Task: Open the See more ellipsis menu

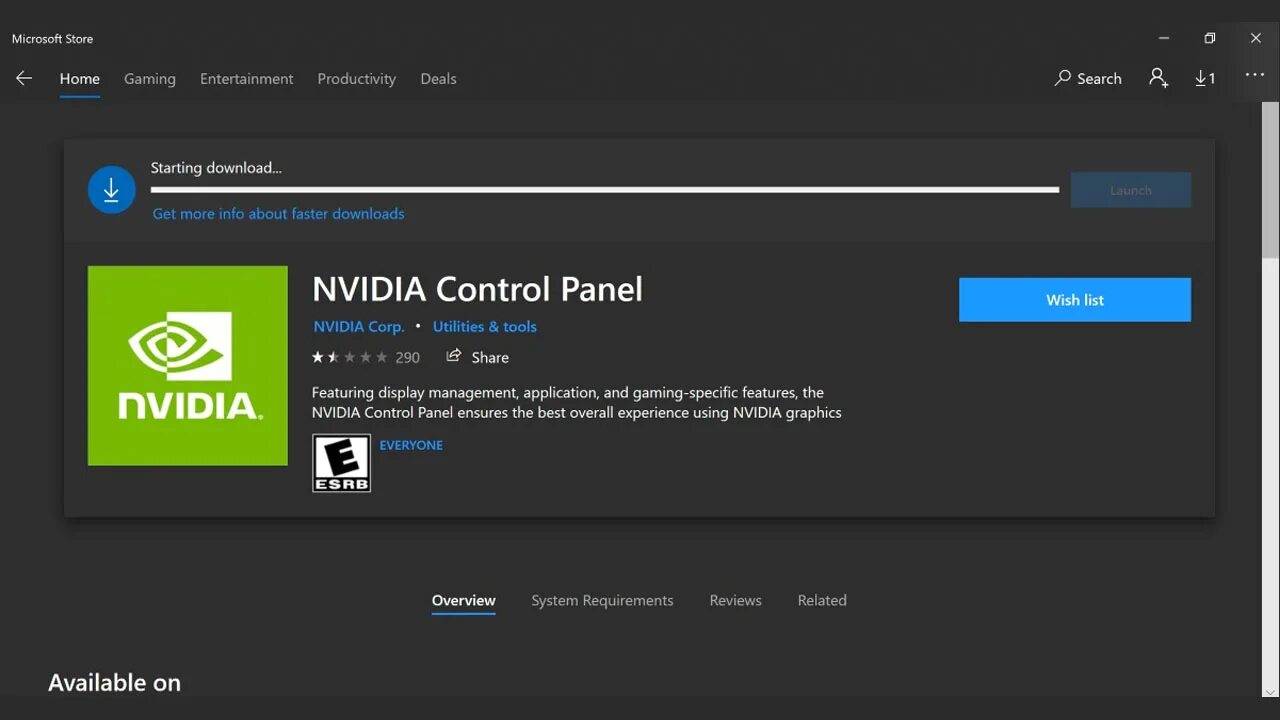Action: [1255, 75]
